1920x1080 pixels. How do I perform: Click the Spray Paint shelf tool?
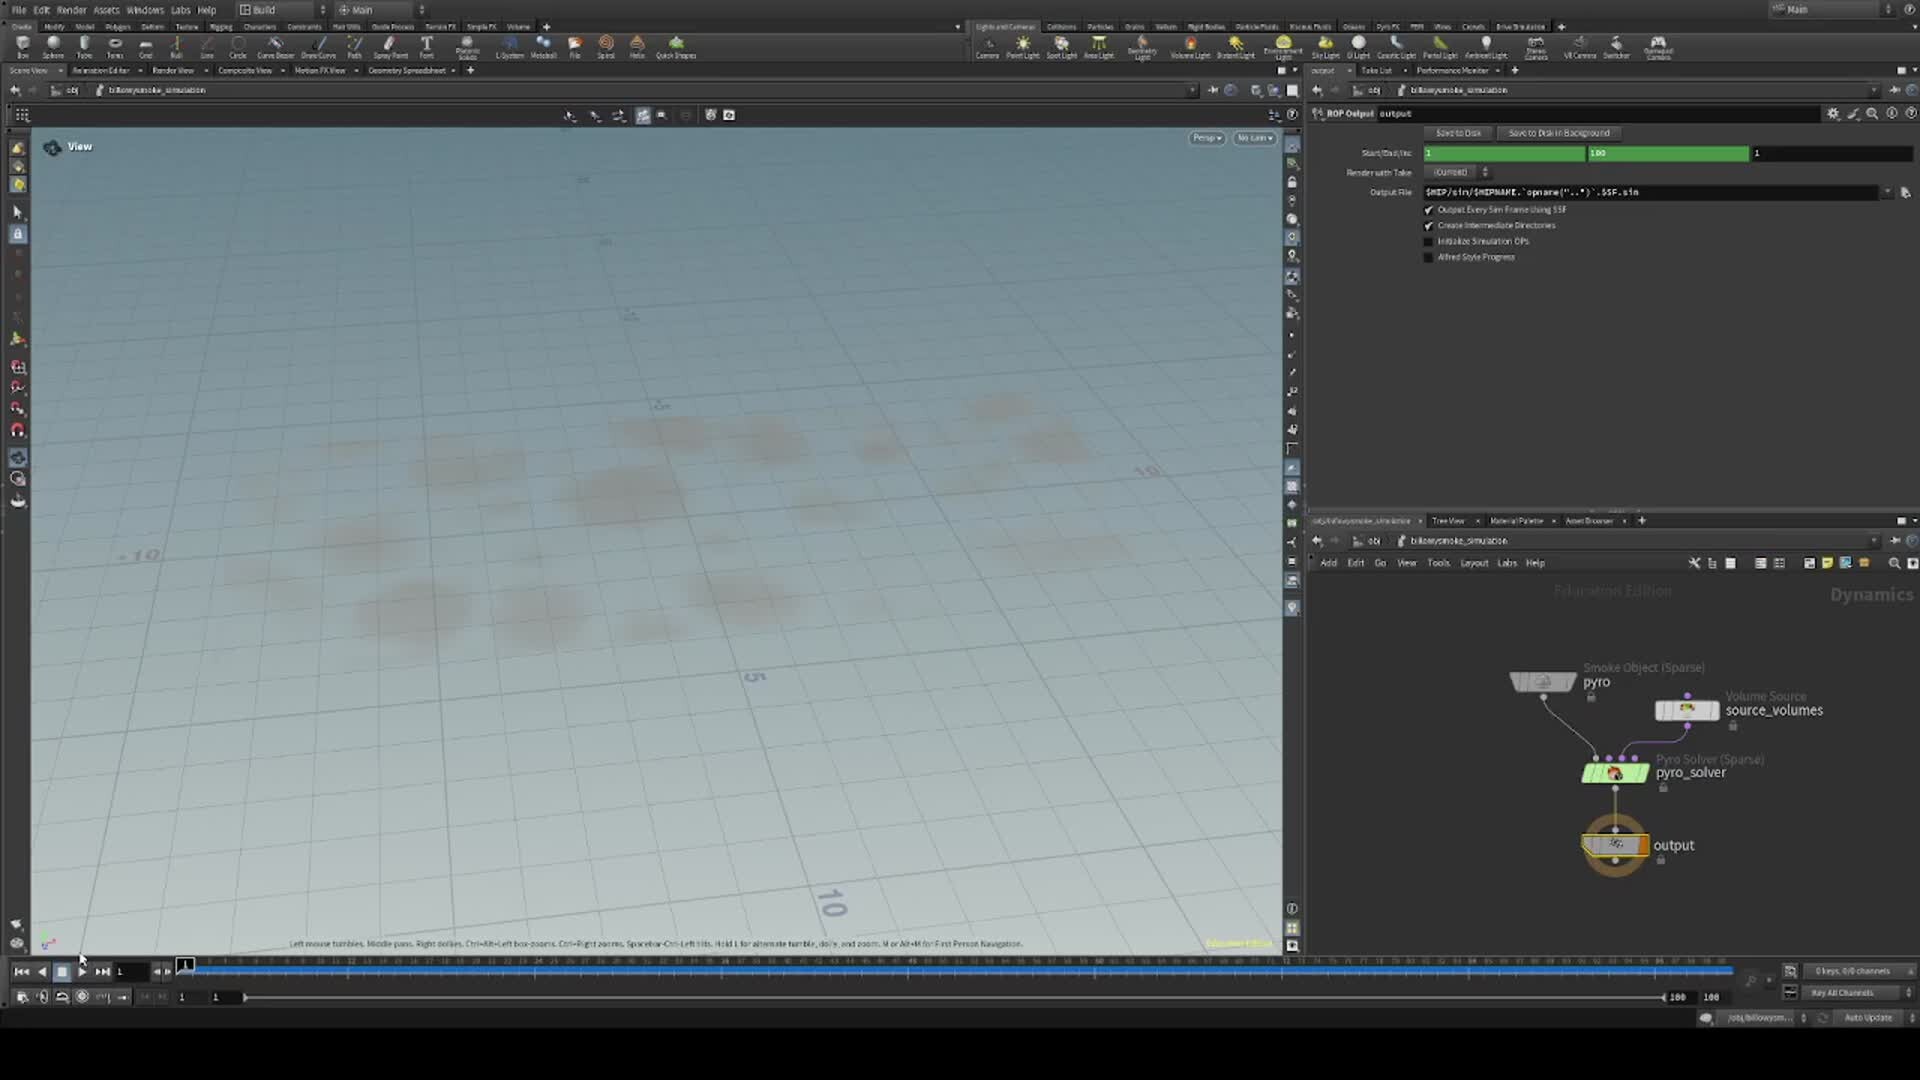point(390,45)
